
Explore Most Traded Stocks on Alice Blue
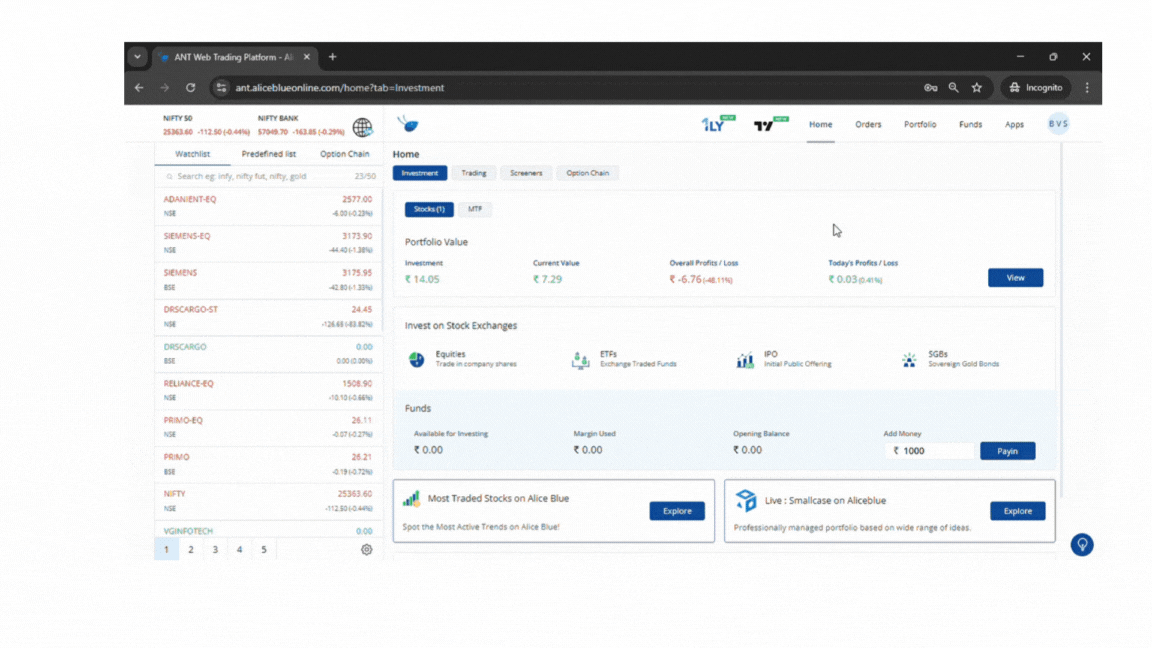(x=677, y=511)
